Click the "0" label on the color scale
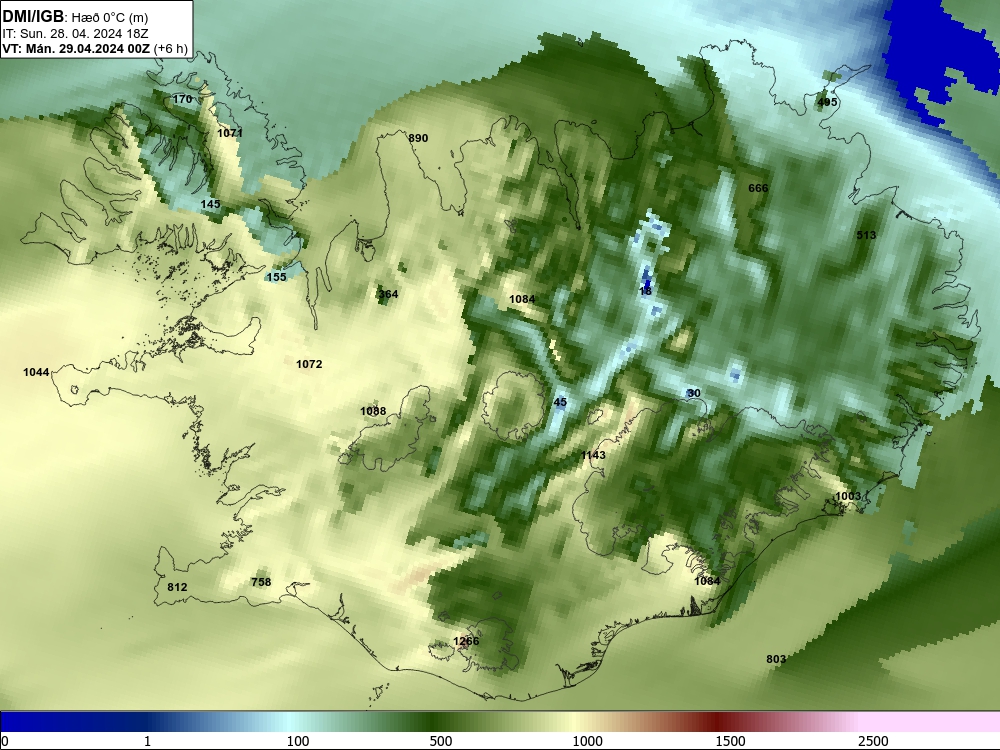Viewport: 1000px width, 750px height. point(5,740)
